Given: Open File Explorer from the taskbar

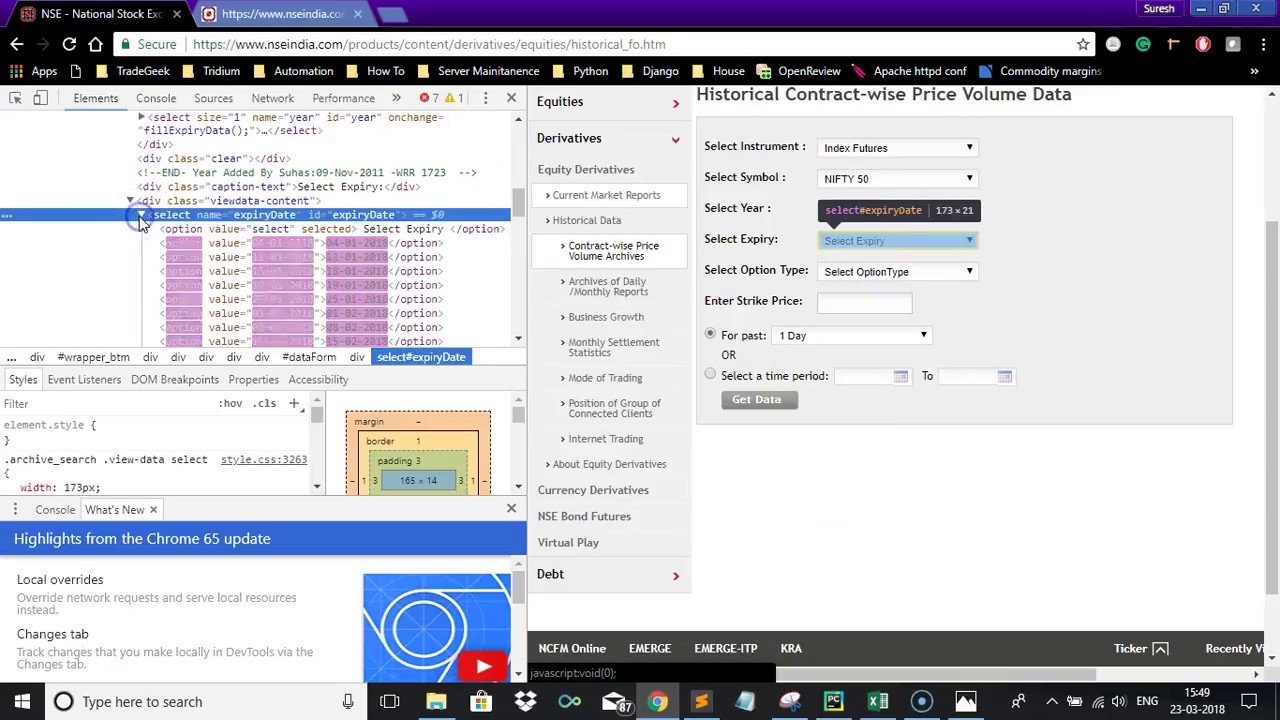Looking at the screenshot, I should tap(436, 702).
